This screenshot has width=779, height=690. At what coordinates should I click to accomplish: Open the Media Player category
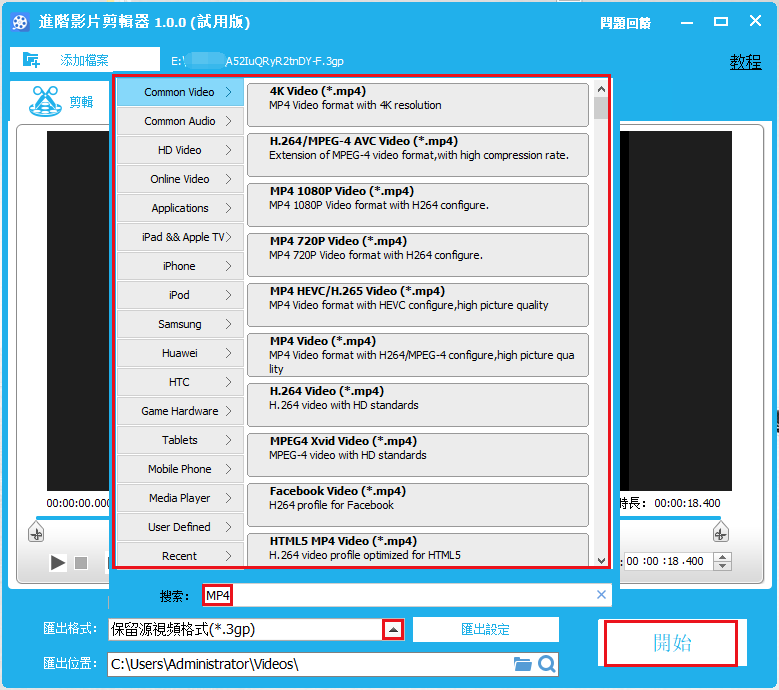pos(180,498)
